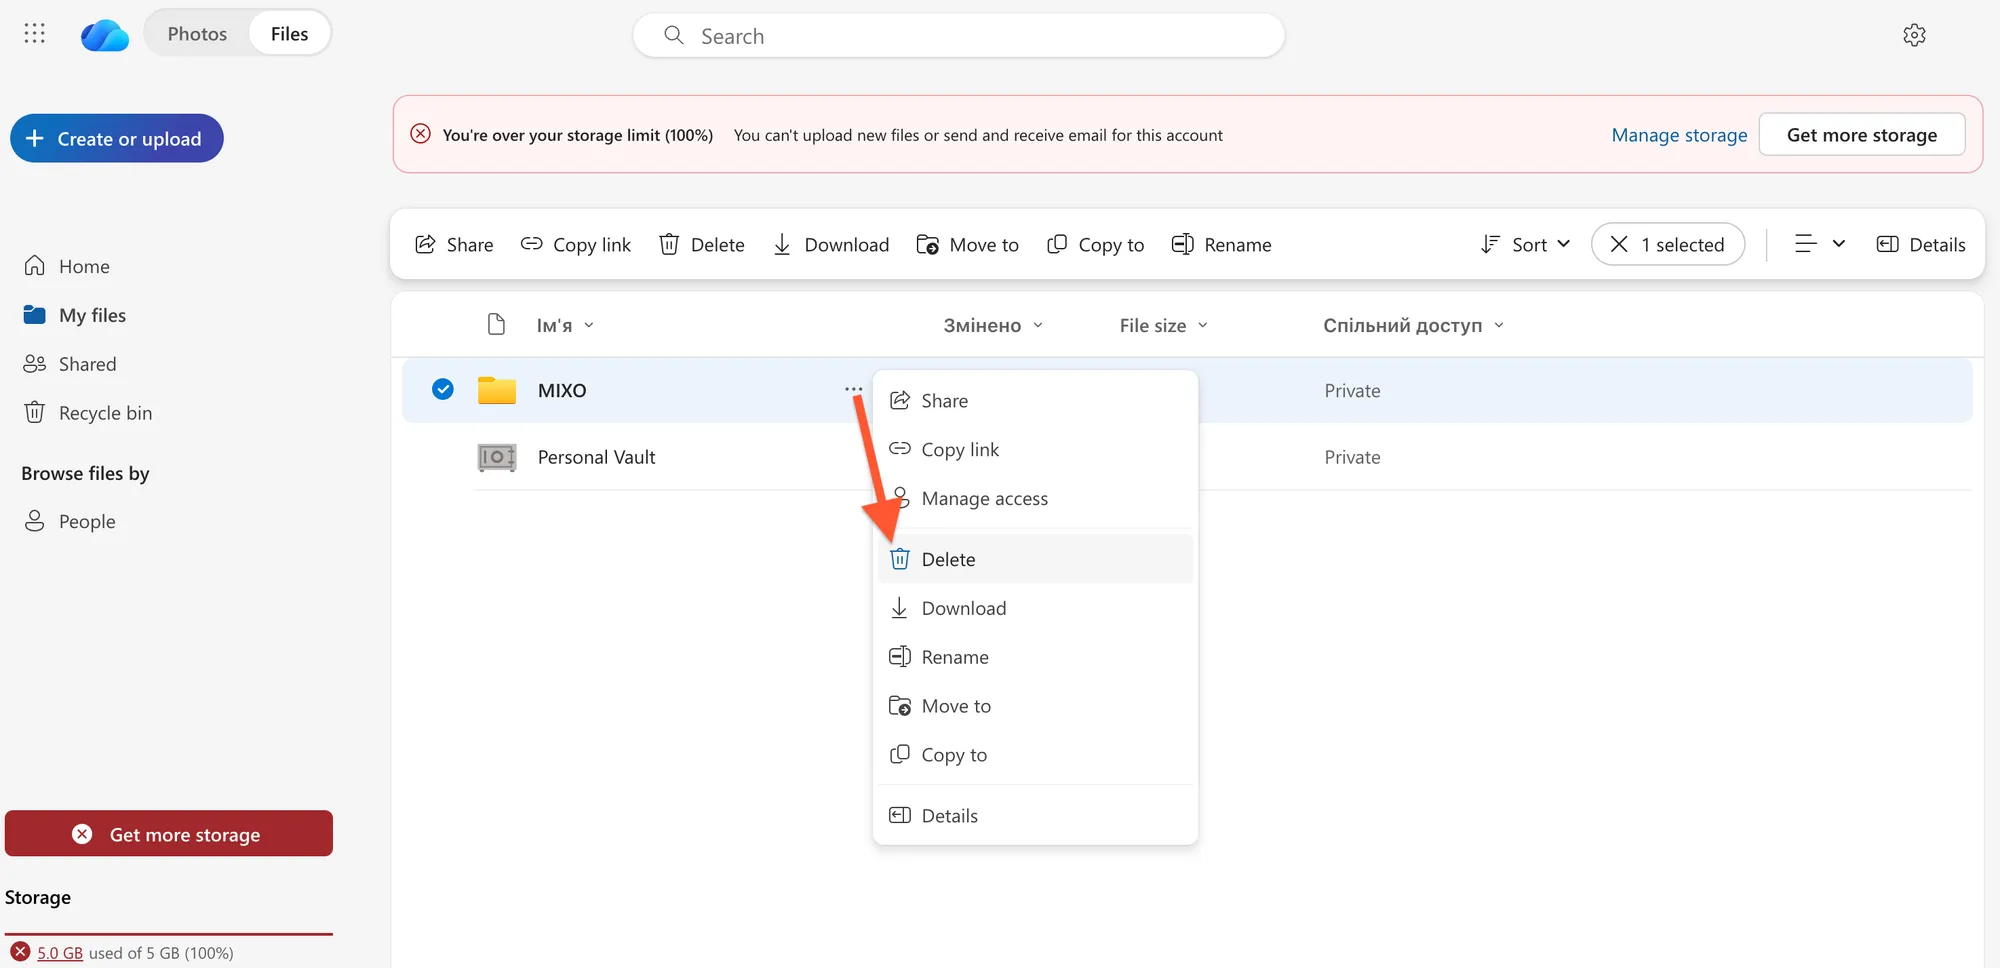Viewport: 2000px width, 968px height.
Task: Switch to the Photos view
Action: [x=197, y=34]
